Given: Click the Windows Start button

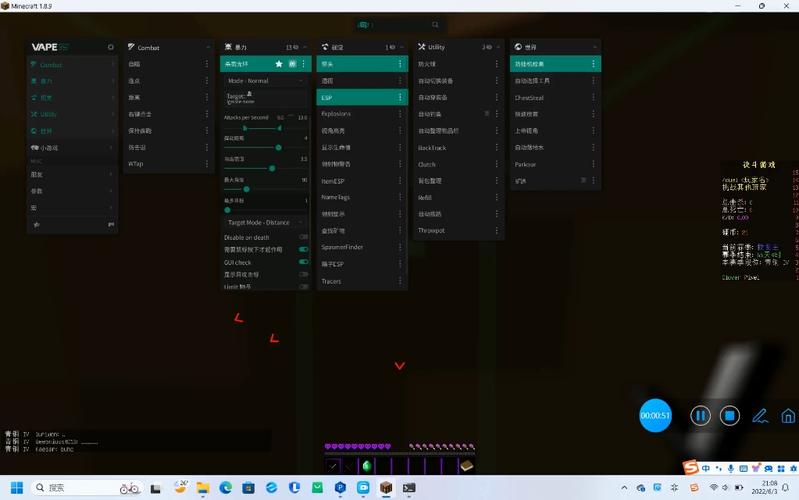Looking at the screenshot, I should pyautogui.click(x=17, y=487).
